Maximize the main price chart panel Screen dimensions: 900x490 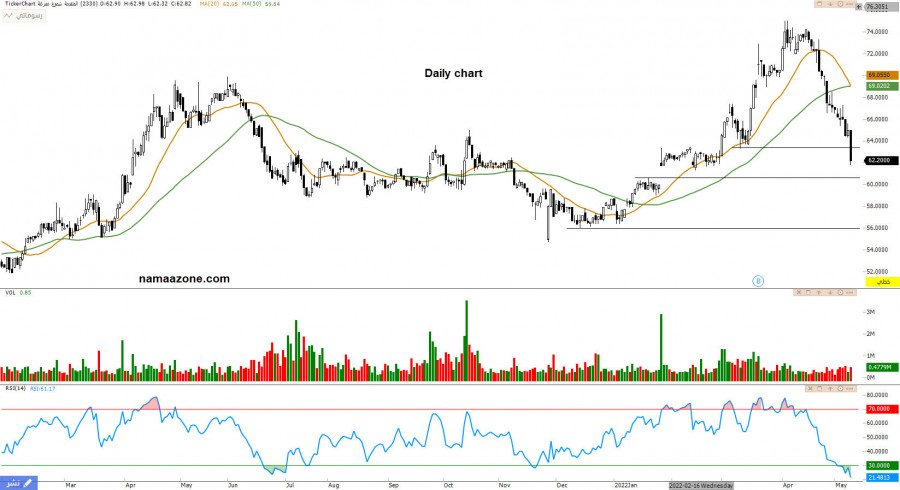[x=820, y=5]
